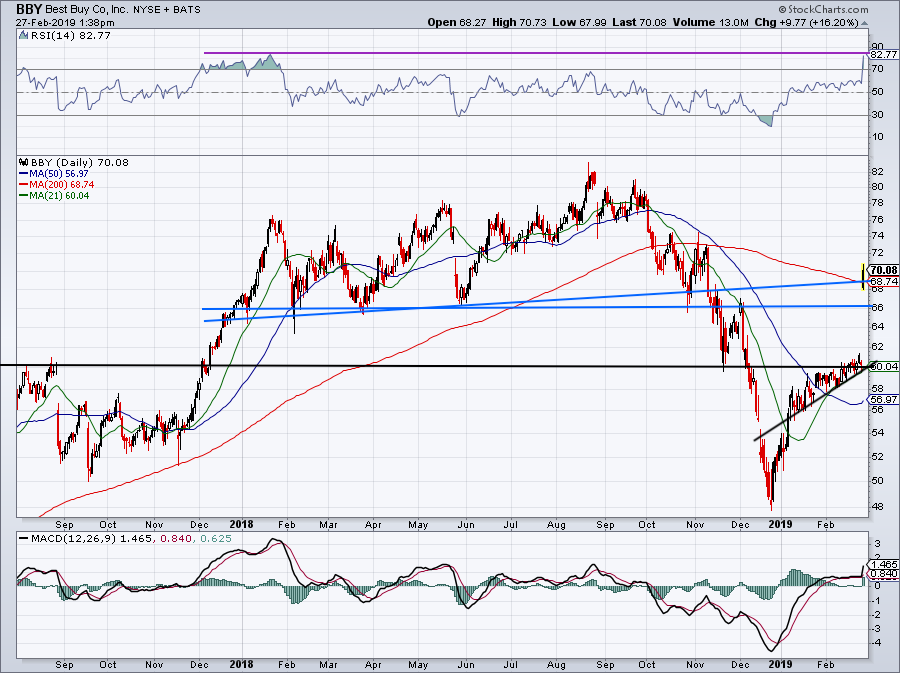
Task: Click the Last 70.08 quote value
Action: 639,22
